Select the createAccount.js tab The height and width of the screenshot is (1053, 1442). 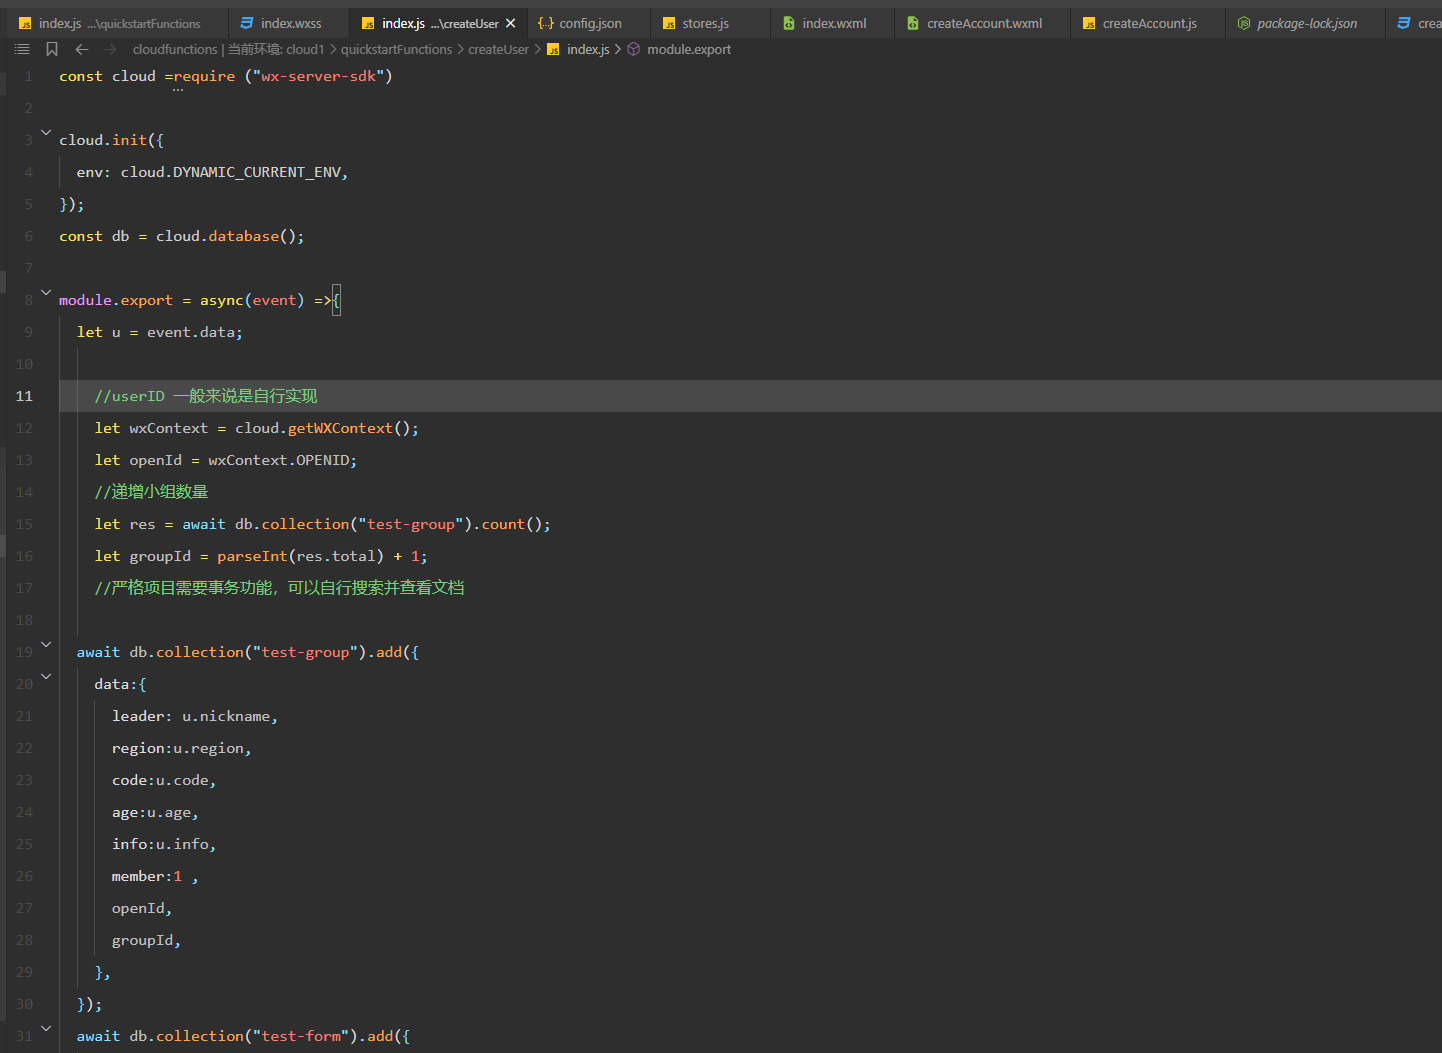1148,23
